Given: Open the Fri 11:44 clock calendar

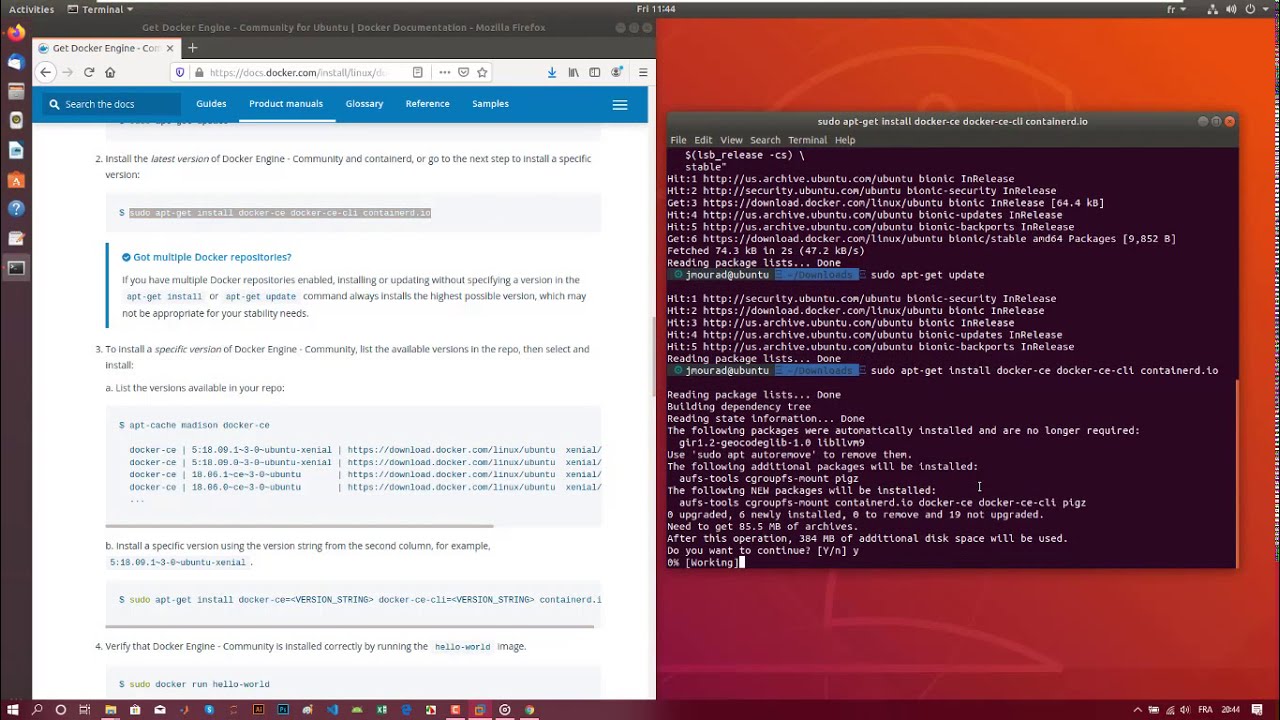Looking at the screenshot, I should [x=655, y=9].
